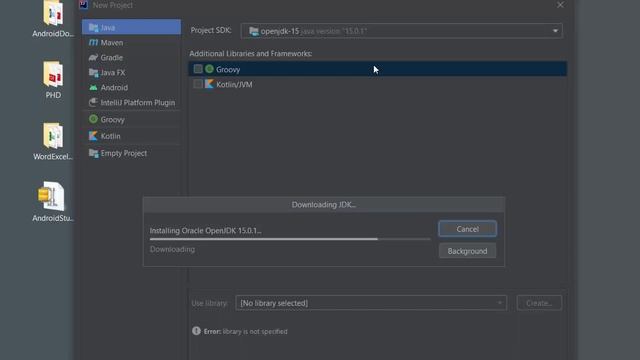Select Java FX project category
640x360 pixels.
pyautogui.click(x=131, y=73)
